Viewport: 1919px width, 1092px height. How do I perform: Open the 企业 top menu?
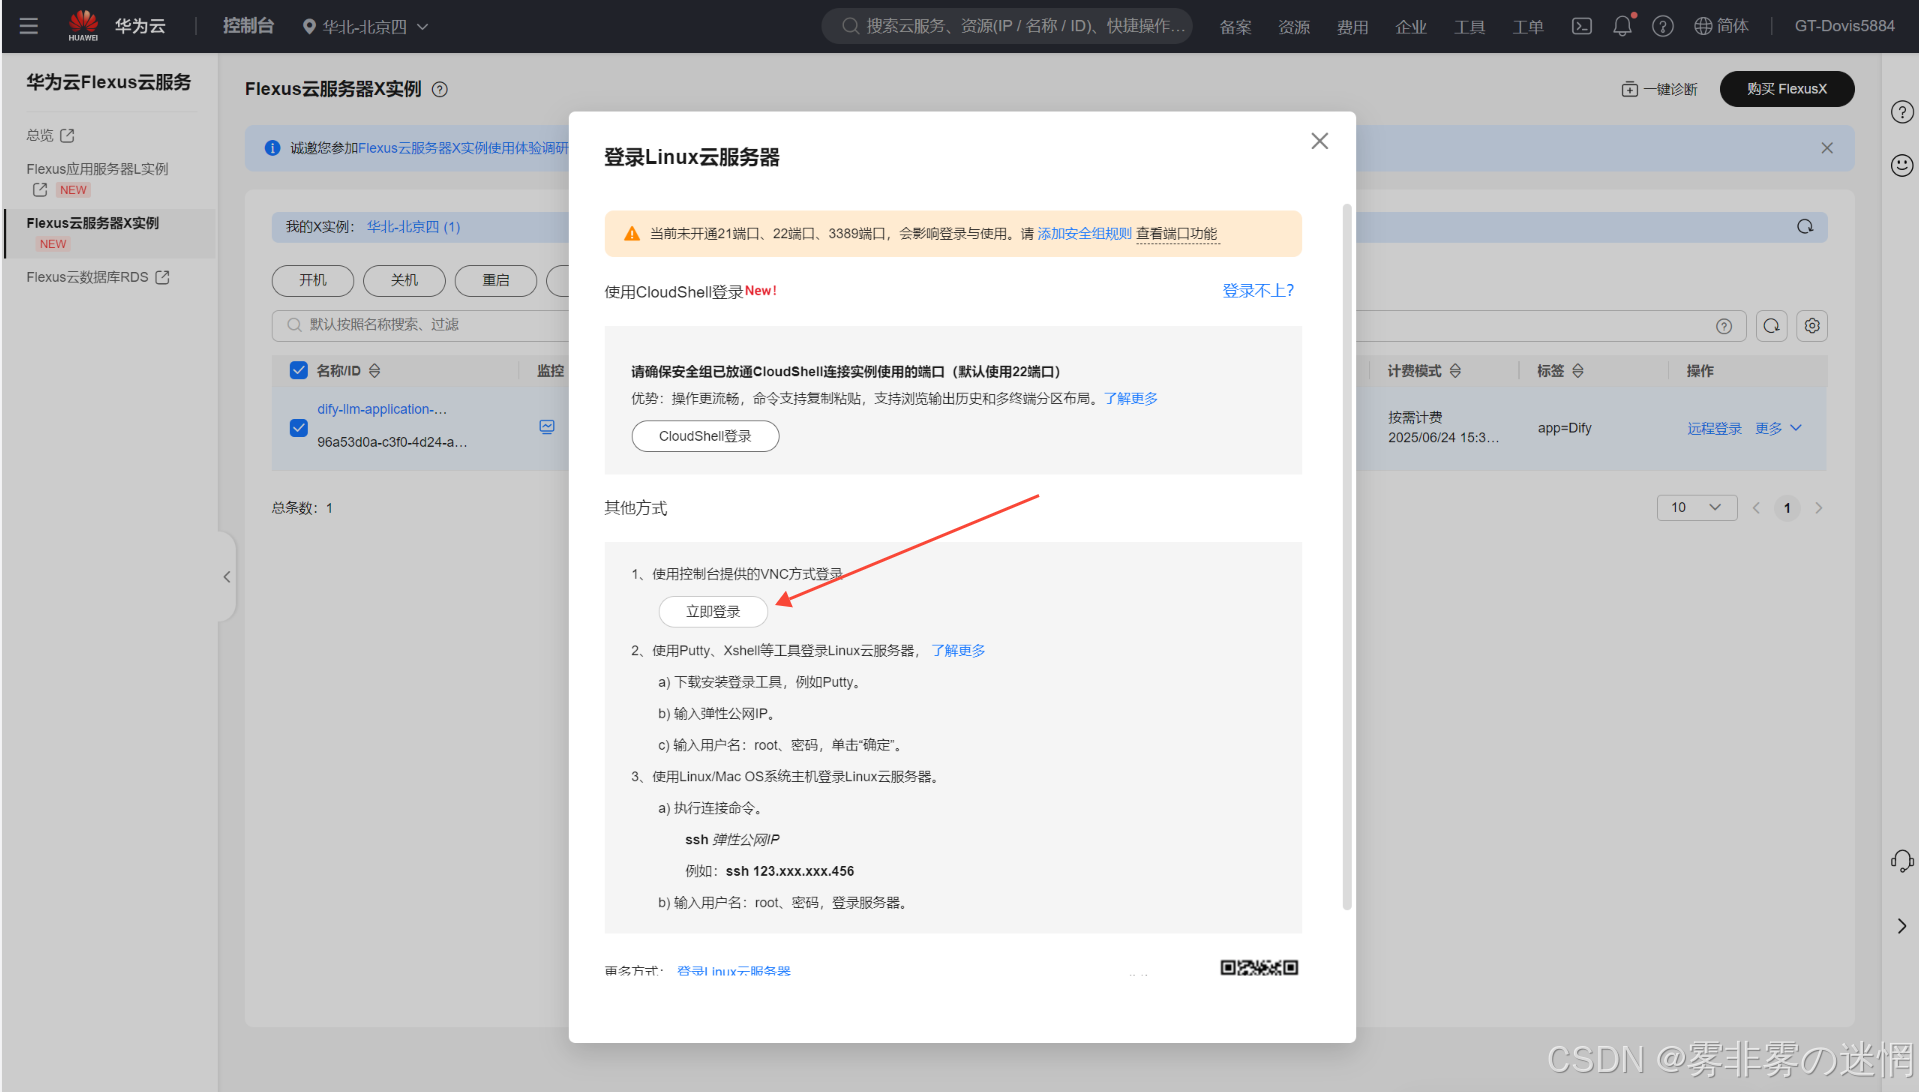click(1411, 27)
